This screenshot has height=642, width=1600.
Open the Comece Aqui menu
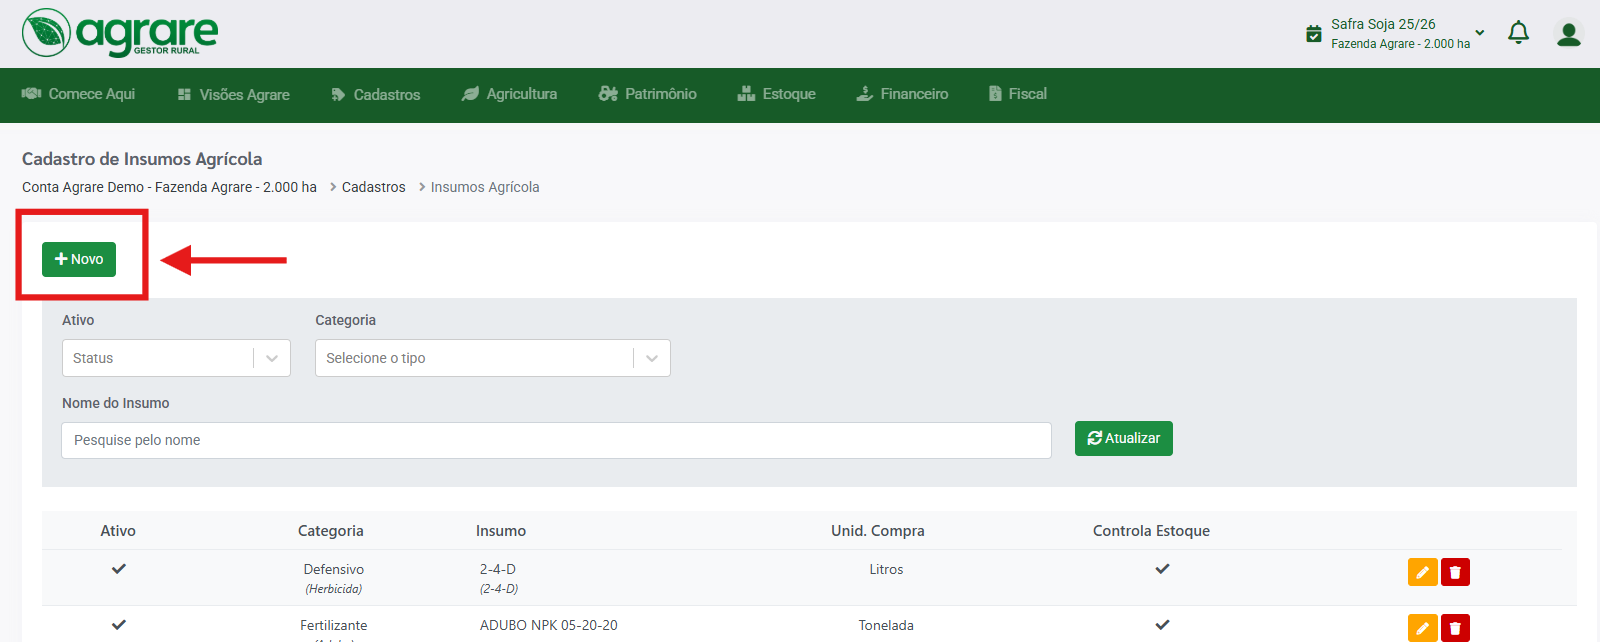79,94
